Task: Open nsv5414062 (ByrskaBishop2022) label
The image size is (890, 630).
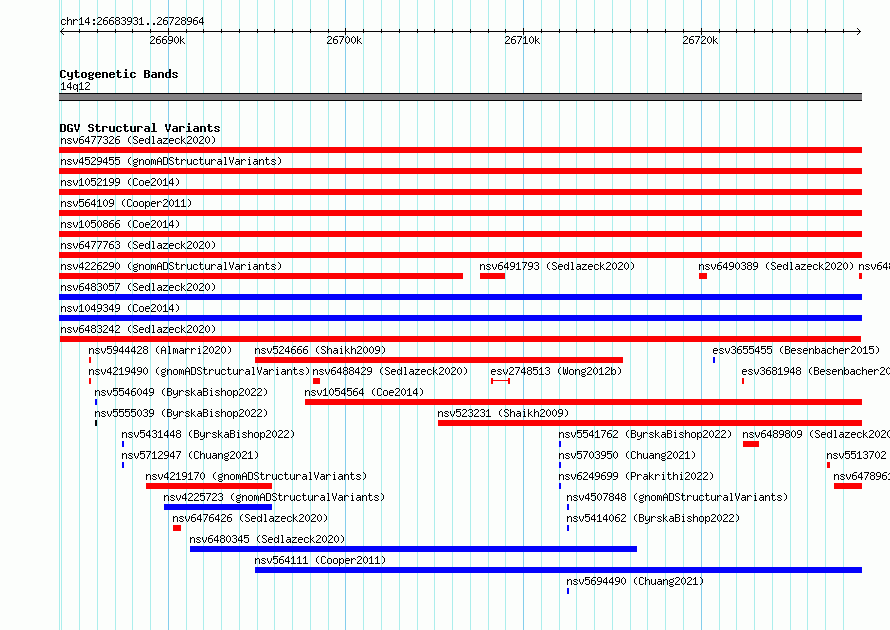Action: 653,518
